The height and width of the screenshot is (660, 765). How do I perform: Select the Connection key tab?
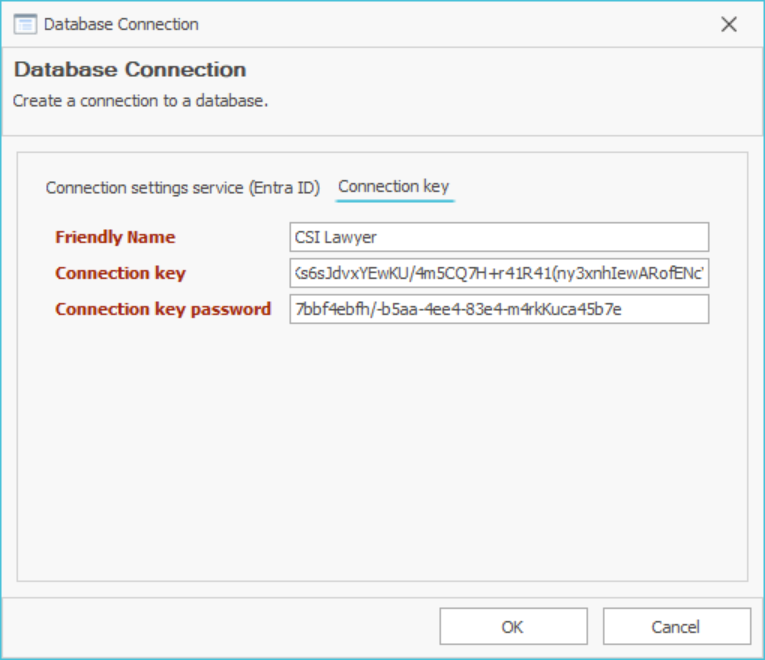[394, 186]
